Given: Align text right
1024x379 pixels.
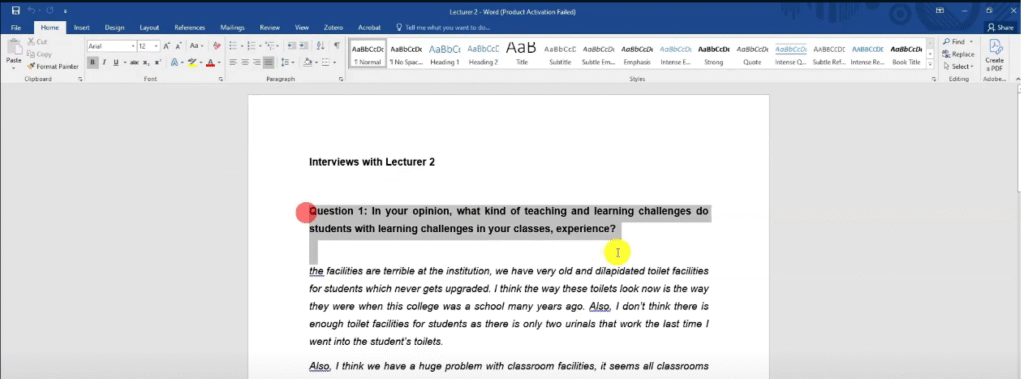Looking at the screenshot, I should coord(257,63).
